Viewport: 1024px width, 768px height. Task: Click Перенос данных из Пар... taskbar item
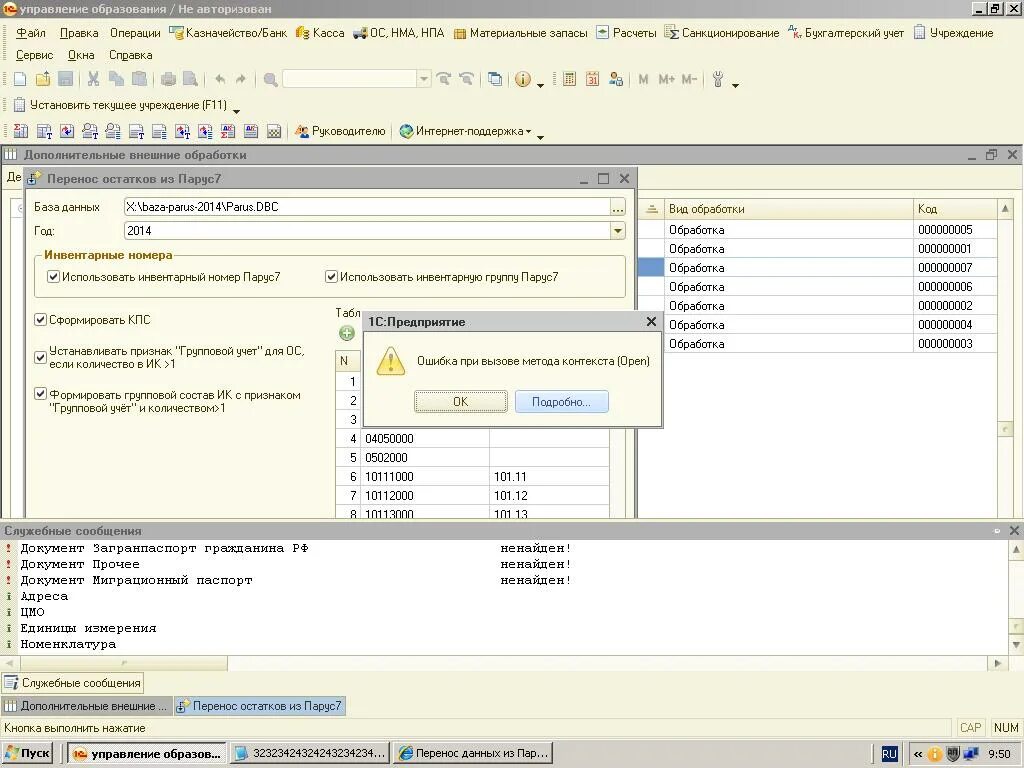pos(473,753)
